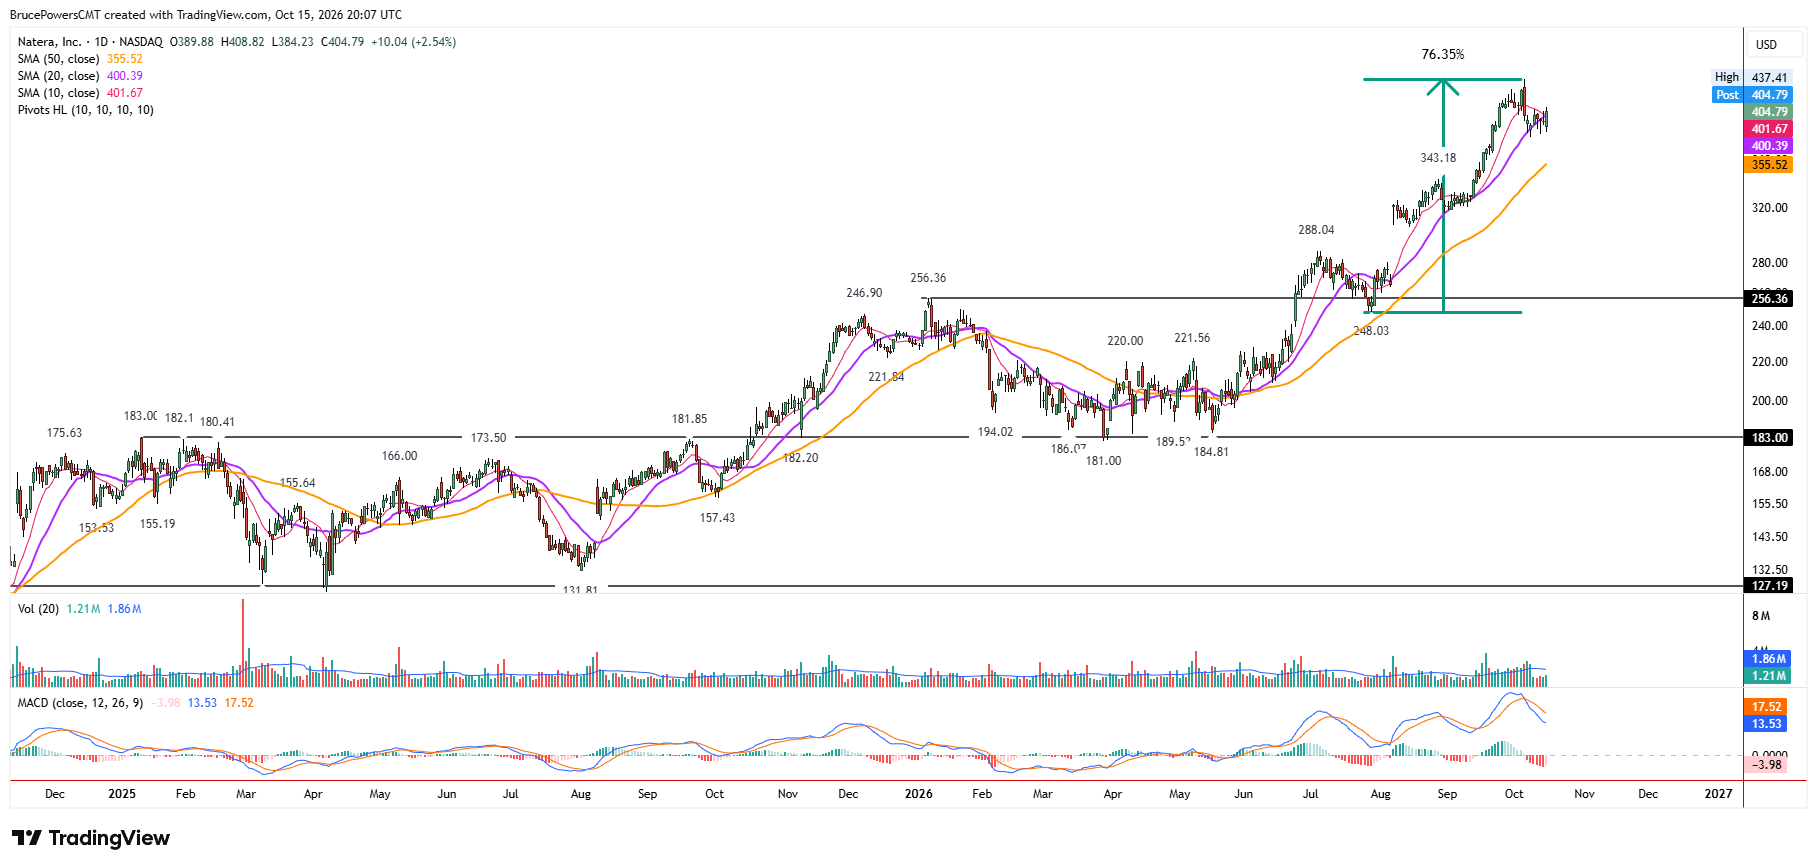The height and width of the screenshot is (868, 1817).
Task: Click the 200.00 price axis gridline label
Action: point(1769,401)
